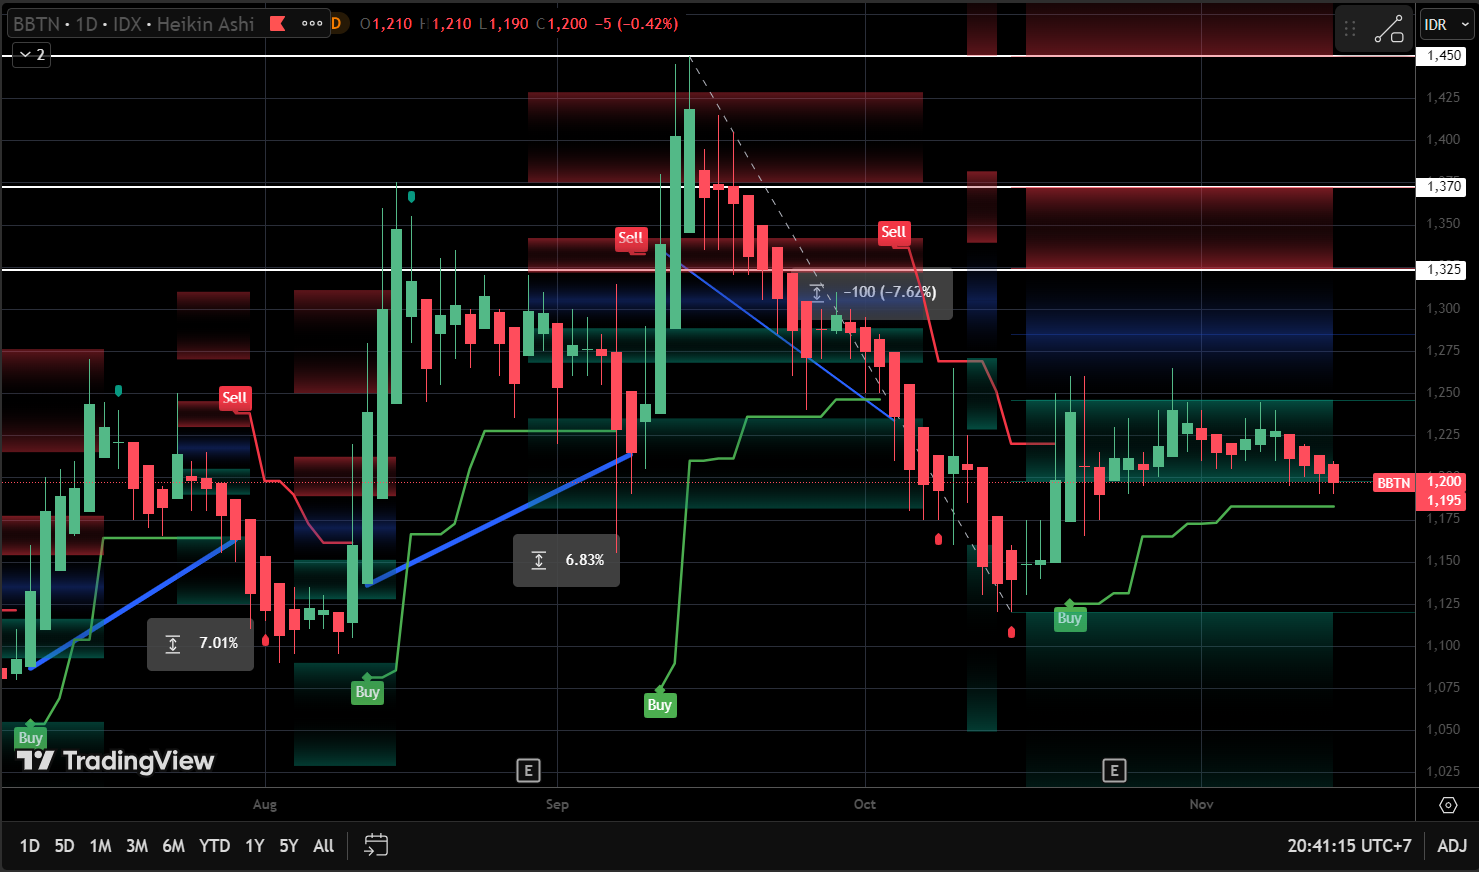
Task: Click the open value O1,210
Action: tap(386, 24)
